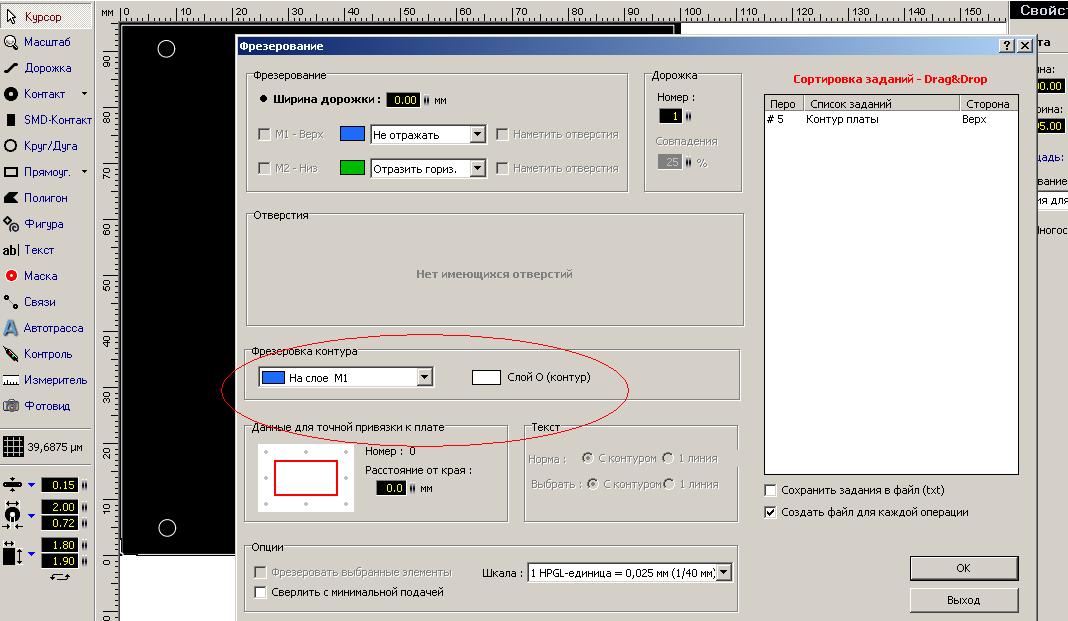
Task: Click the Выход exit button
Action: point(964,600)
